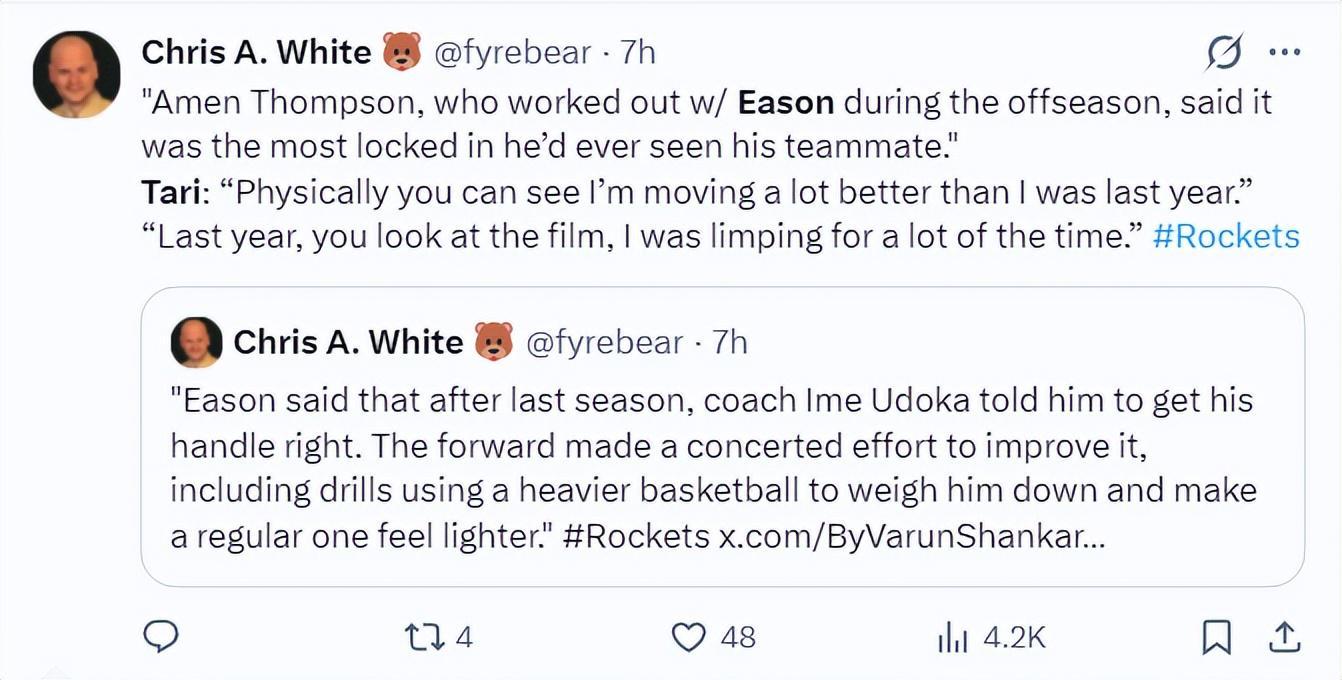Screen dimensions: 1342x680
Task: Open the Grok slash-circle icon
Action: (x=1225, y=52)
